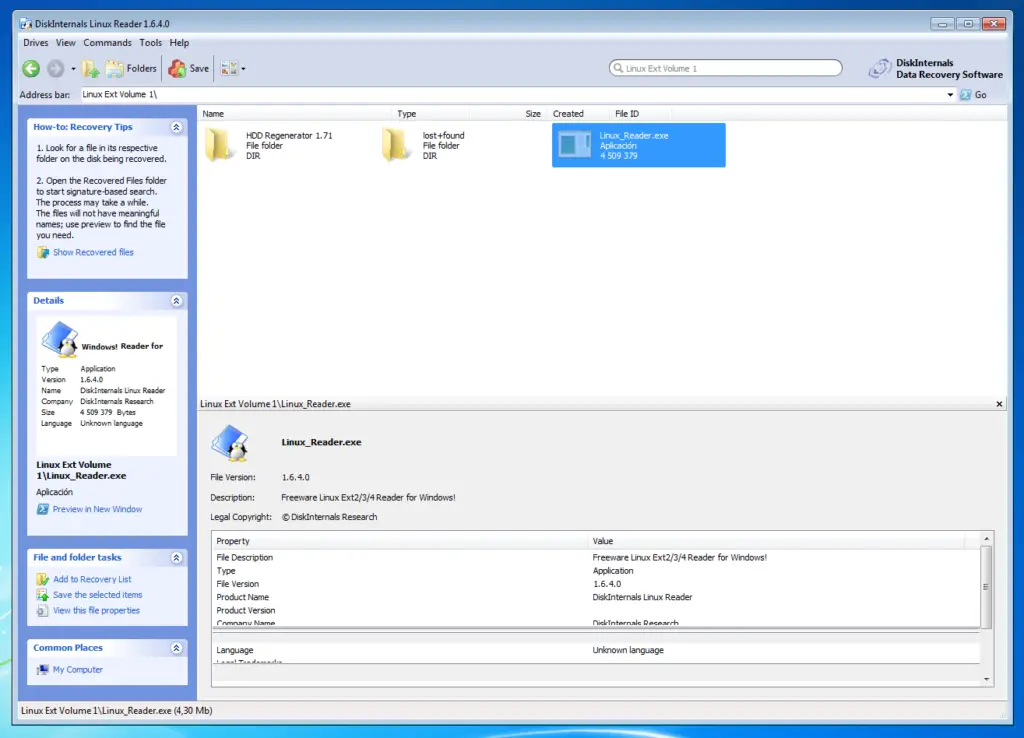Click the File Version value 1.6.4.0 in preview
Screen dimensions: 1024x738
tap(295, 477)
